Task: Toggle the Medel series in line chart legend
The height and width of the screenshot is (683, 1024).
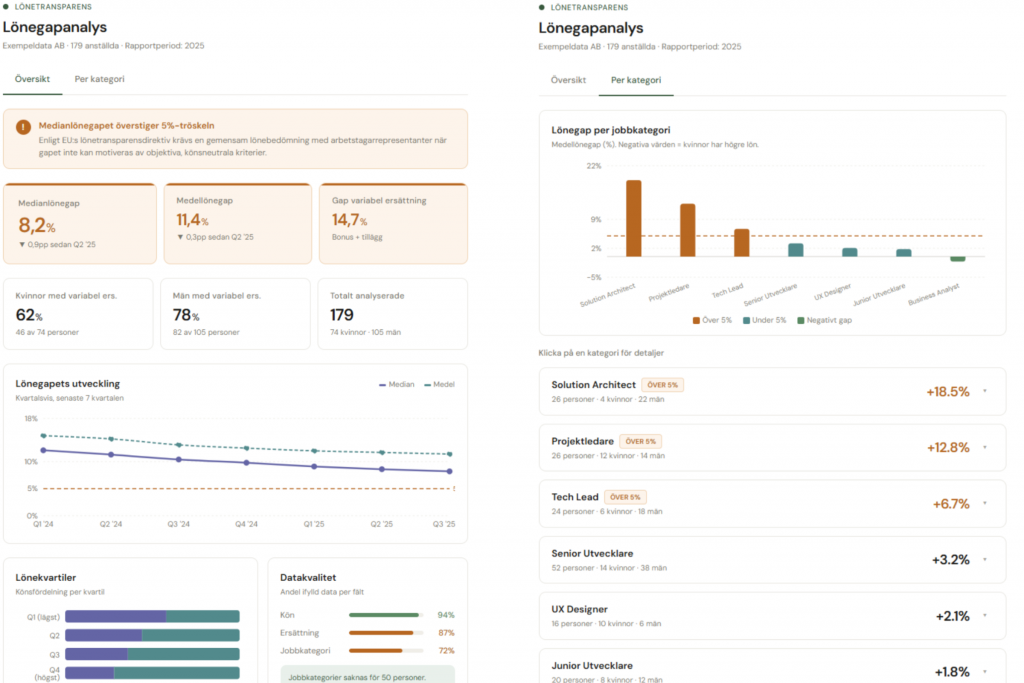Action: [438, 384]
